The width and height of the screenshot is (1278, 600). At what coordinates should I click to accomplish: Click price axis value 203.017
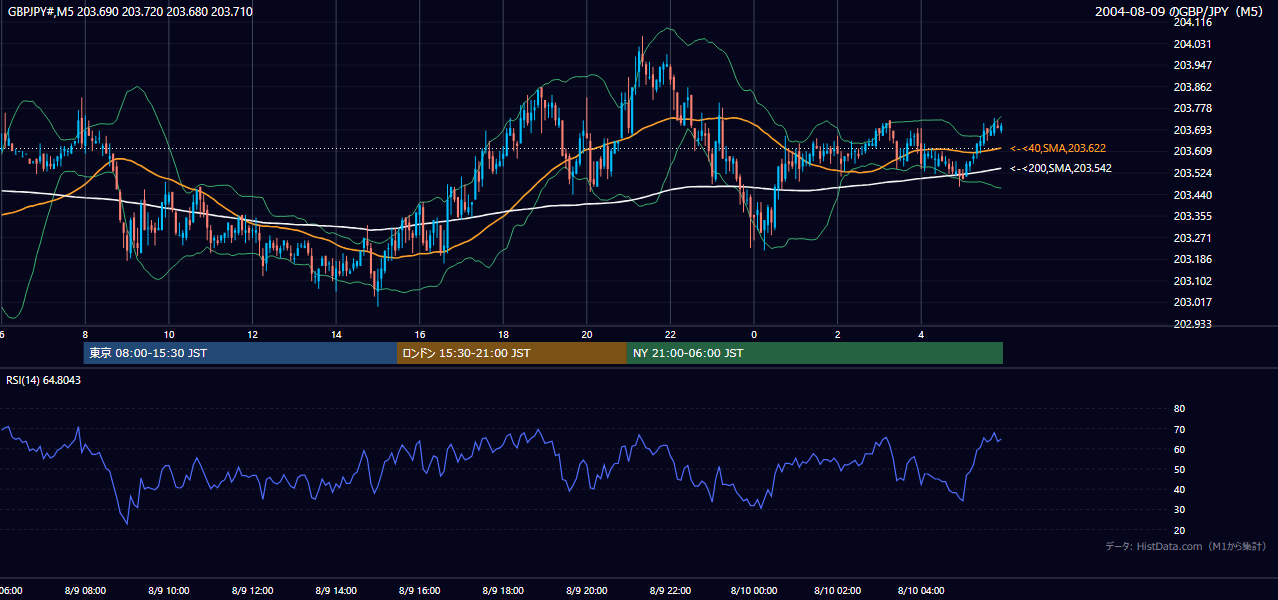tap(1192, 302)
